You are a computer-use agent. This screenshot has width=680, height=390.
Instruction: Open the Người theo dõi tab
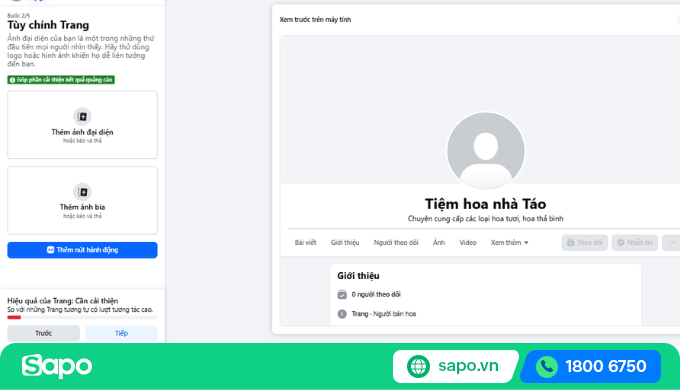[x=396, y=243]
